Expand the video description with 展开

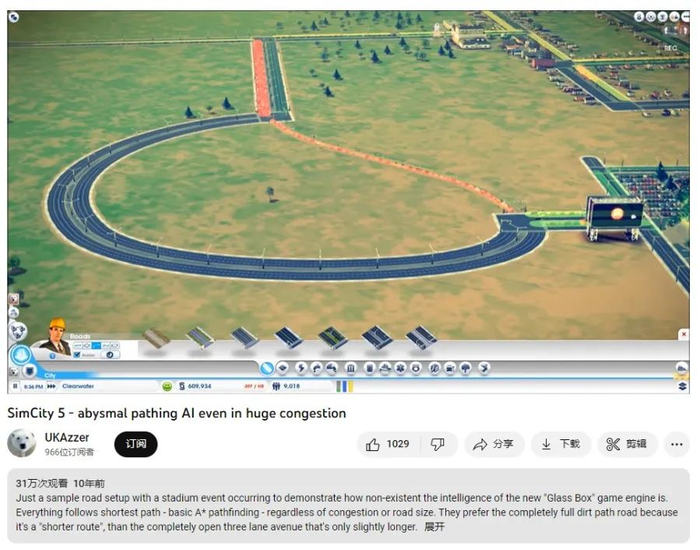434,527
